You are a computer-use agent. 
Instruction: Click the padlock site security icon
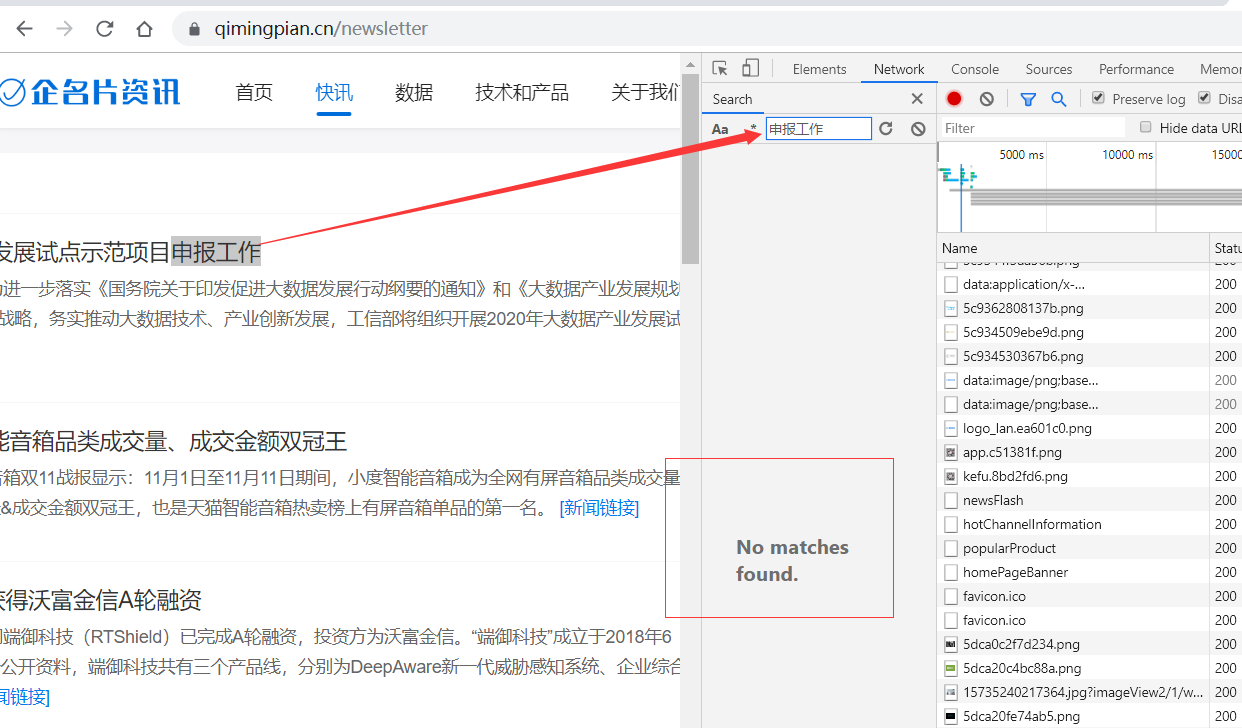(193, 28)
